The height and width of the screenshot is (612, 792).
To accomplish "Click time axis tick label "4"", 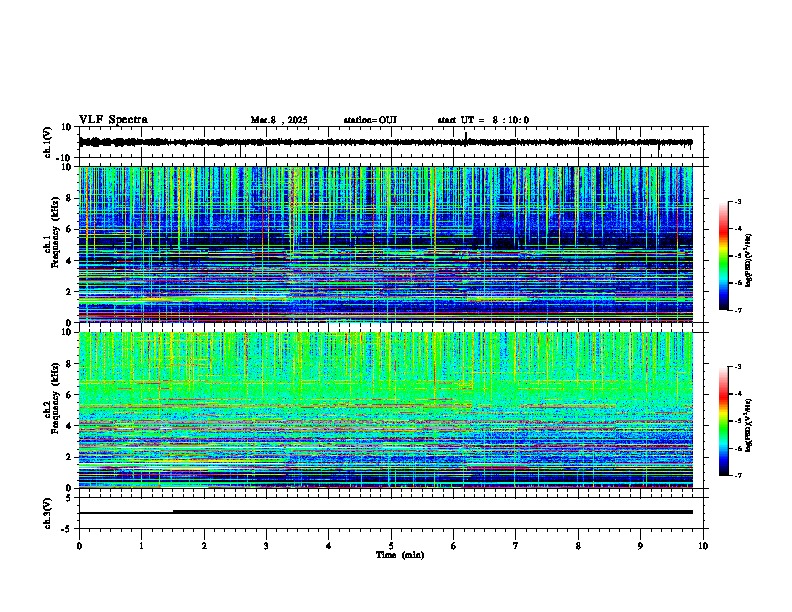I will [x=329, y=546].
